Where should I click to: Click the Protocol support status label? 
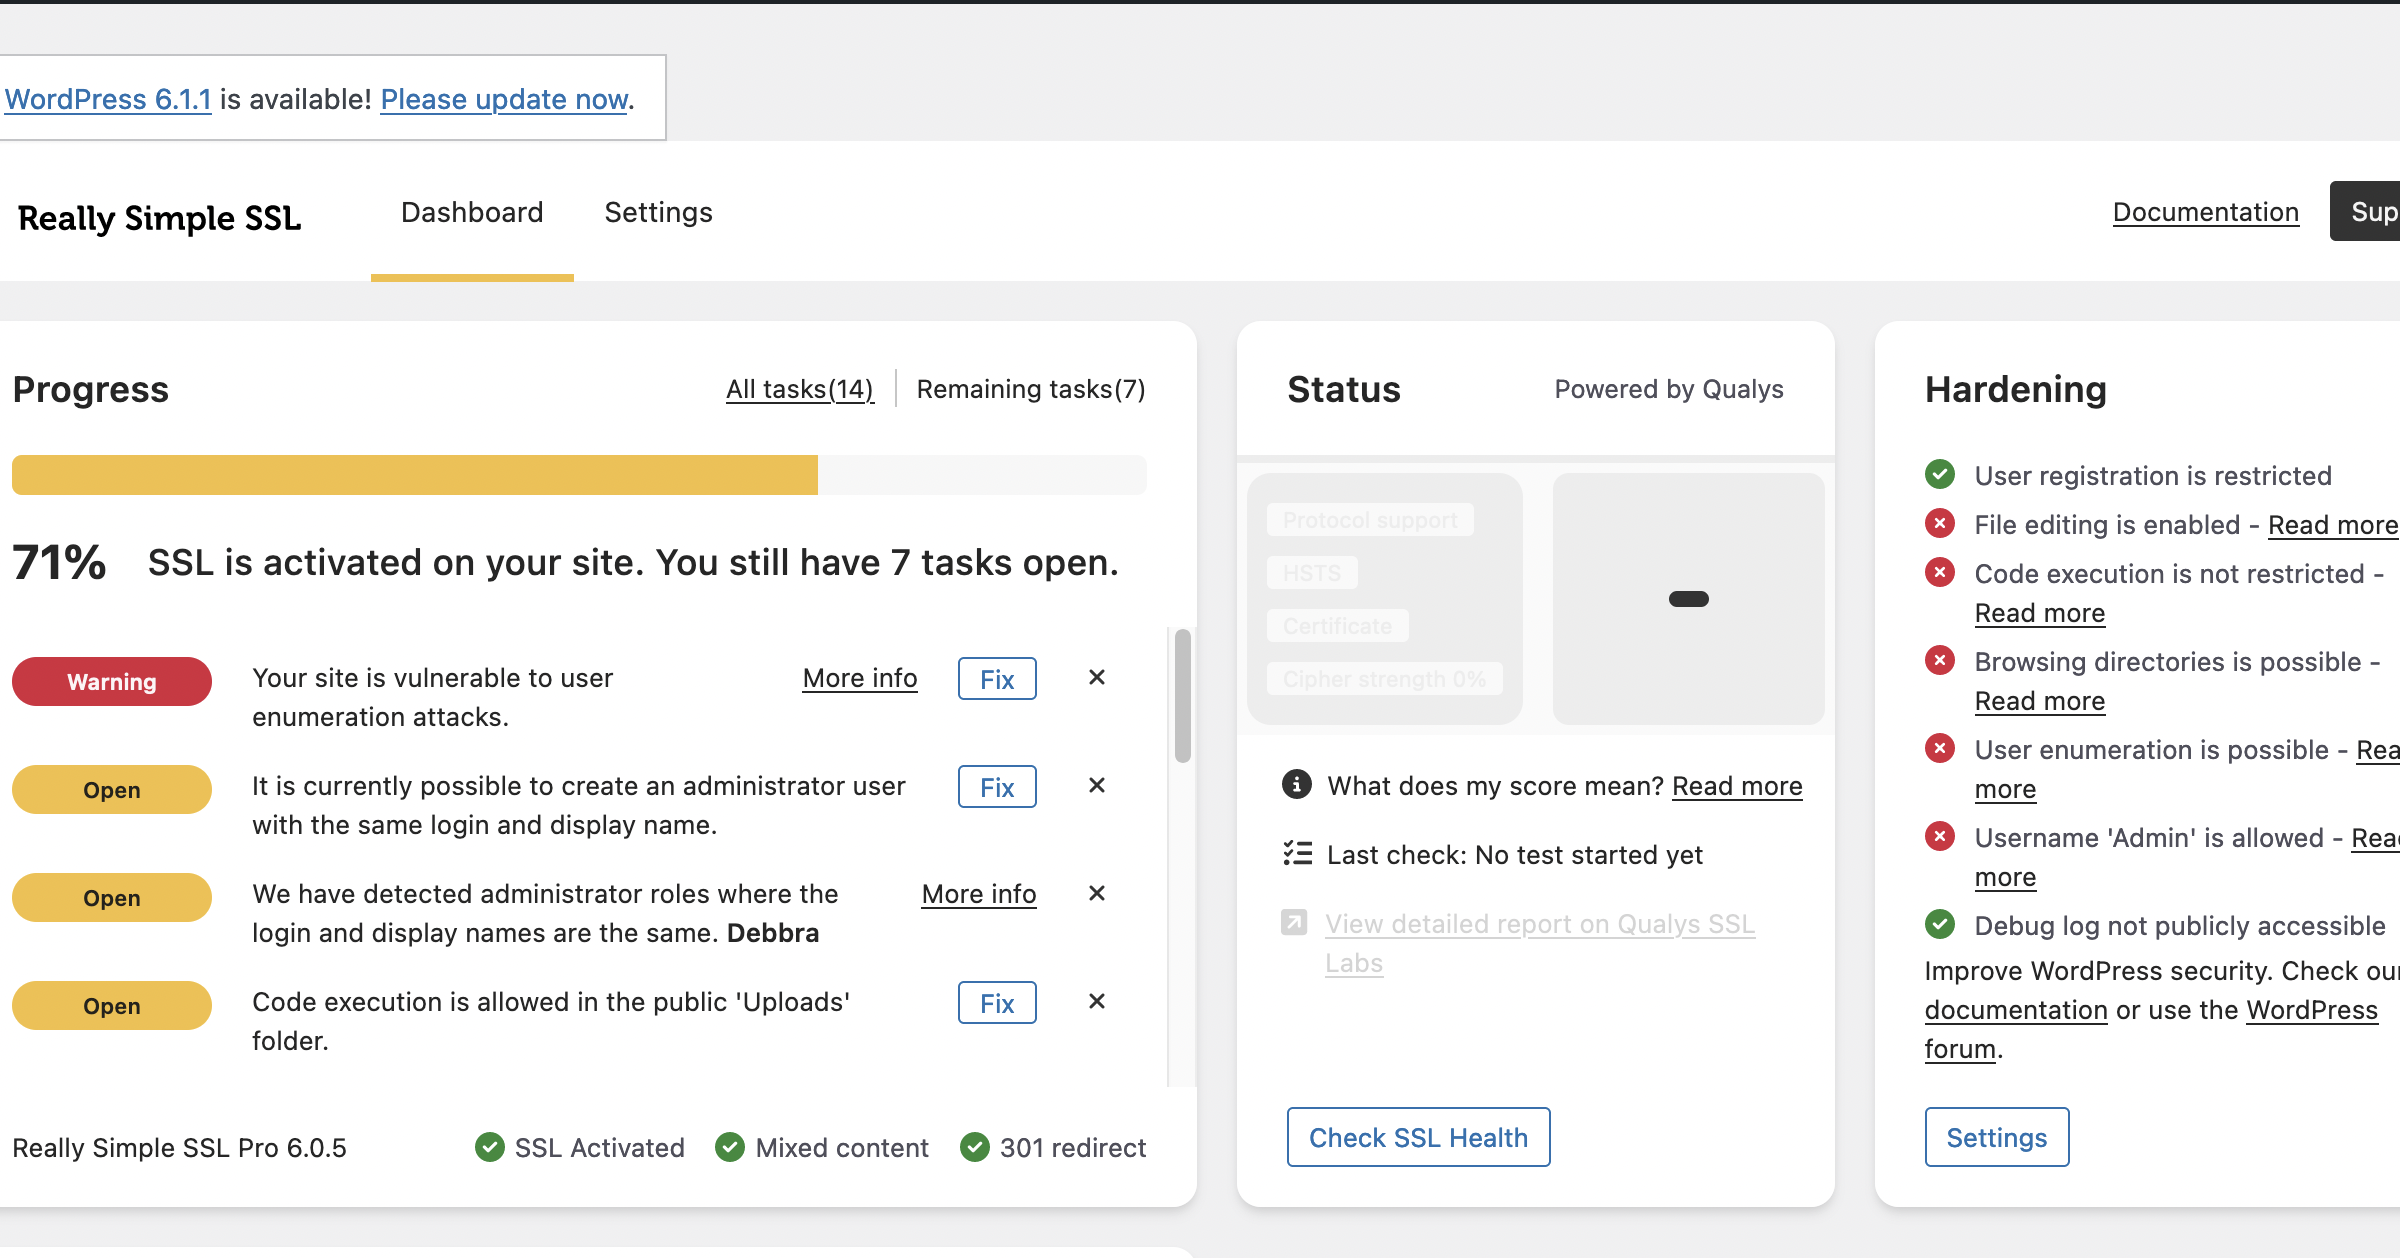point(1370,520)
